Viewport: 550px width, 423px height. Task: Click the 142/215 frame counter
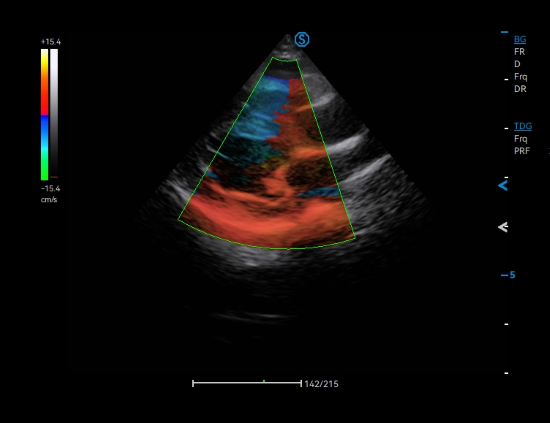[x=321, y=384]
